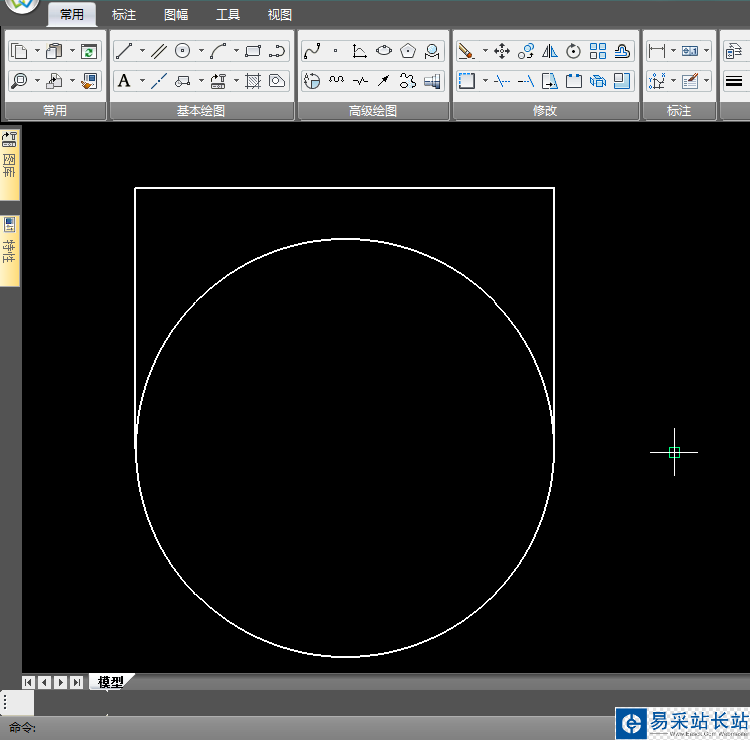This screenshot has height=740, width=750.
Task: Select the Text tool (A icon)
Action: pyautogui.click(x=124, y=81)
